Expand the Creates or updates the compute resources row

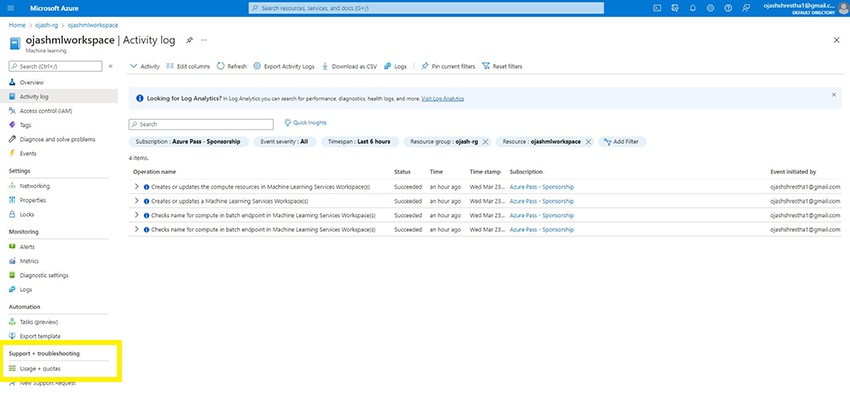point(137,187)
